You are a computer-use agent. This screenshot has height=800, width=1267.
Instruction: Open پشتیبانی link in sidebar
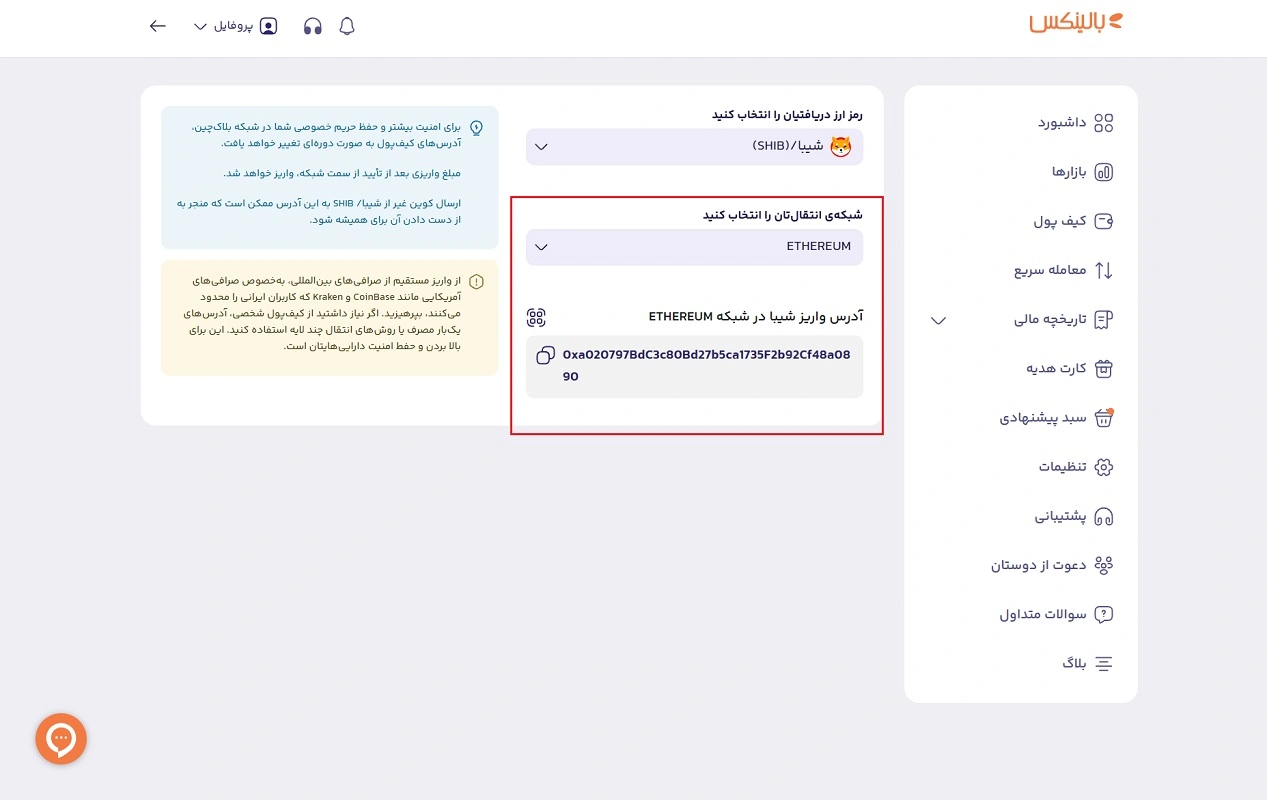tap(1061, 516)
